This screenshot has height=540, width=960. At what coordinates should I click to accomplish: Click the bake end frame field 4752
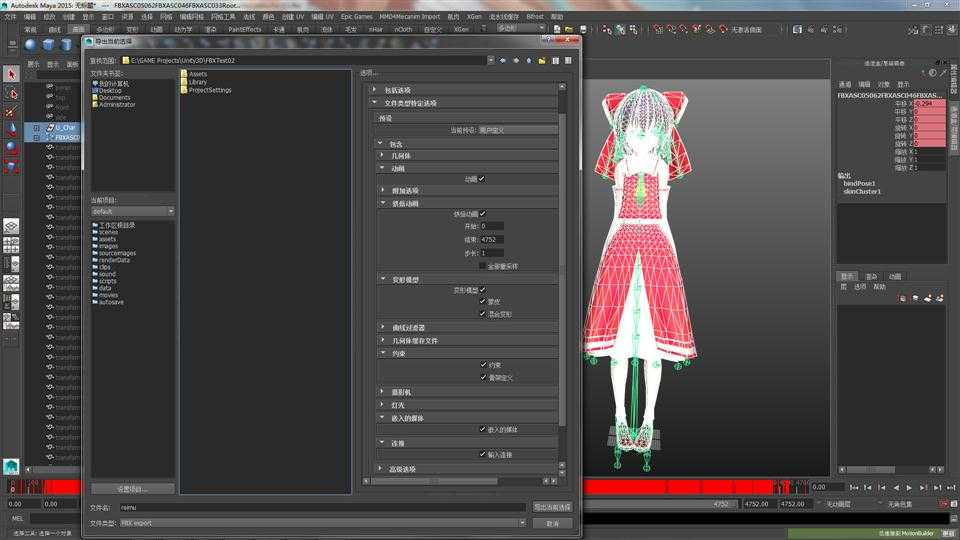pyautogui.click(x=492, y=240)
